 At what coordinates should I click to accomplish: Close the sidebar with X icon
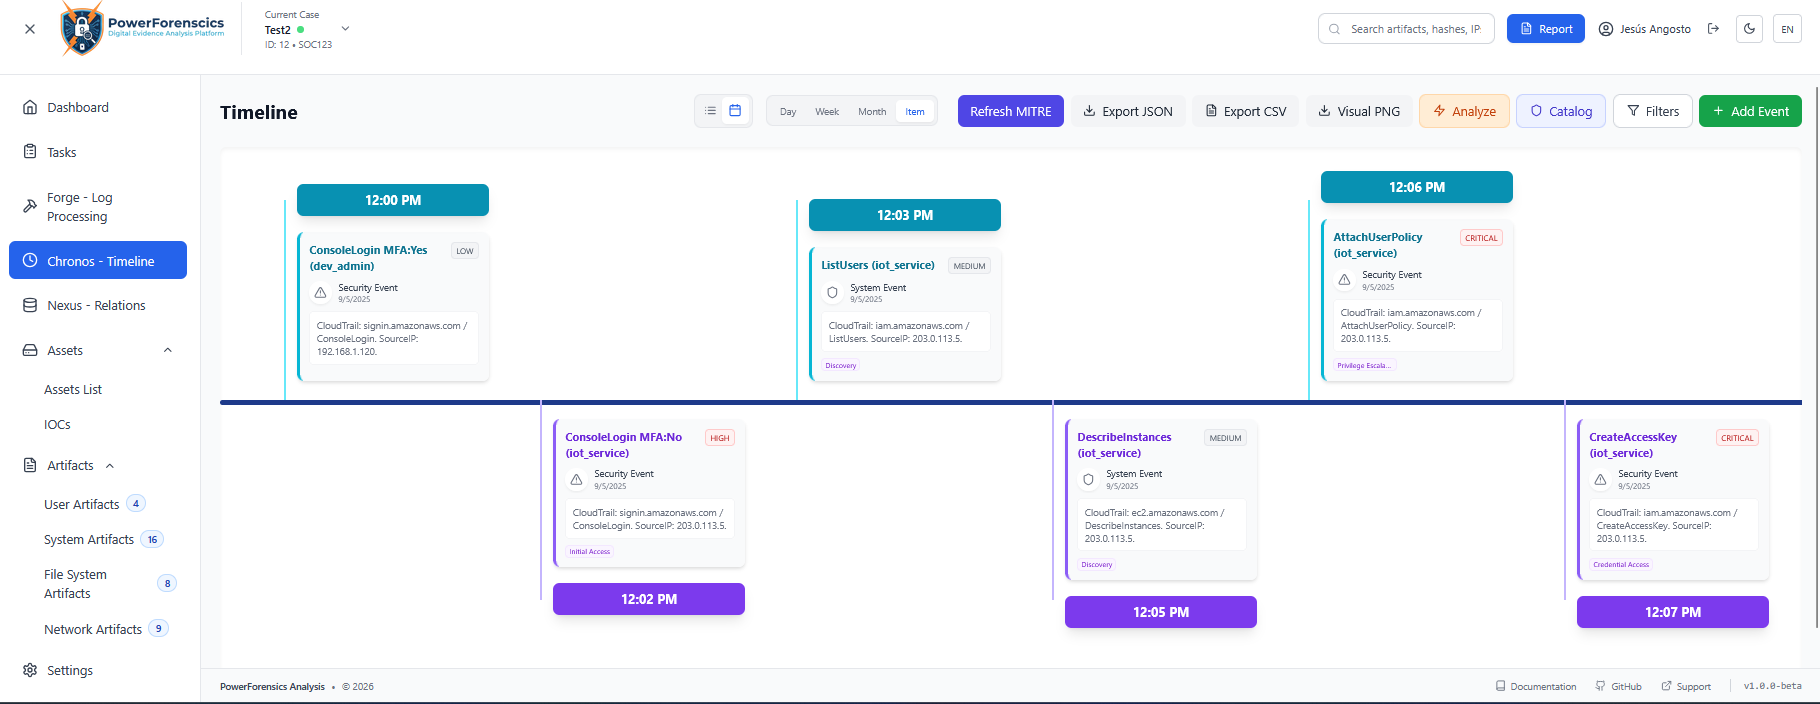coord(30,29)
